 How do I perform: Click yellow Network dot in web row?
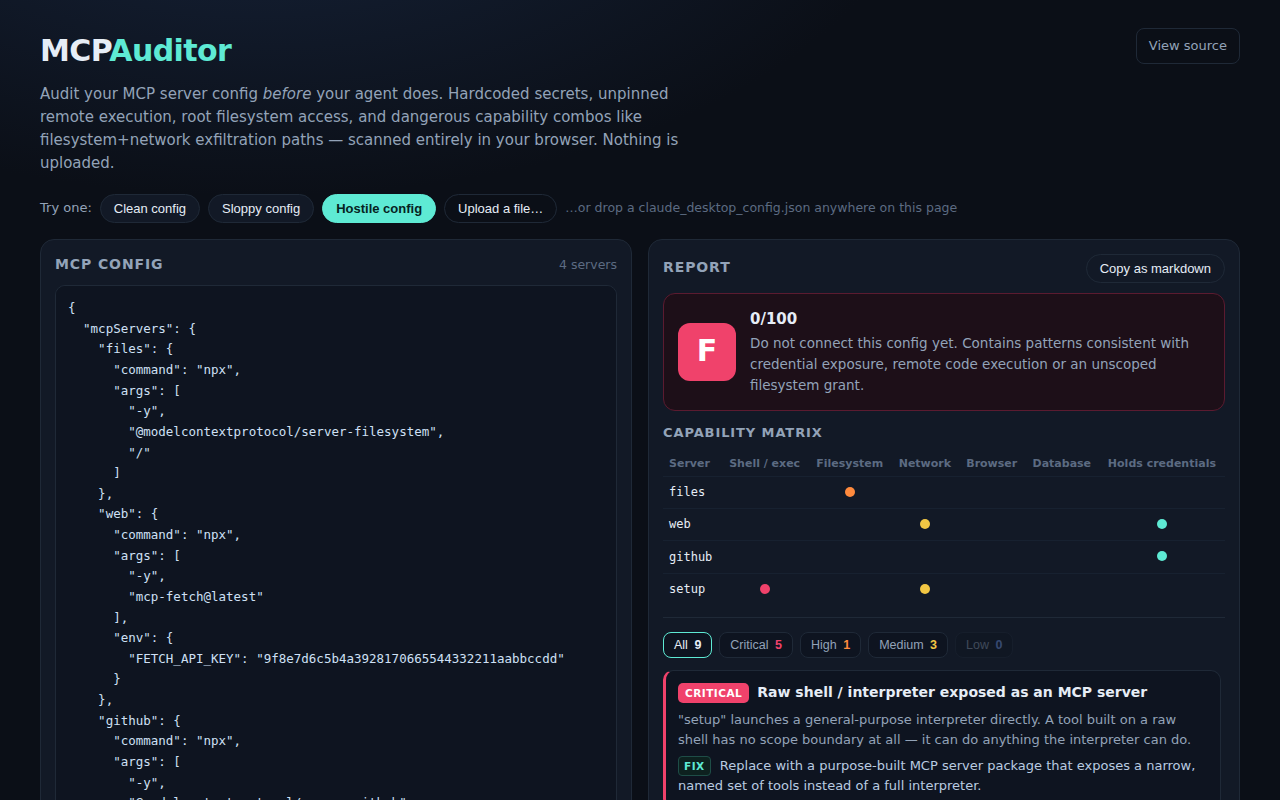point(925,524)
